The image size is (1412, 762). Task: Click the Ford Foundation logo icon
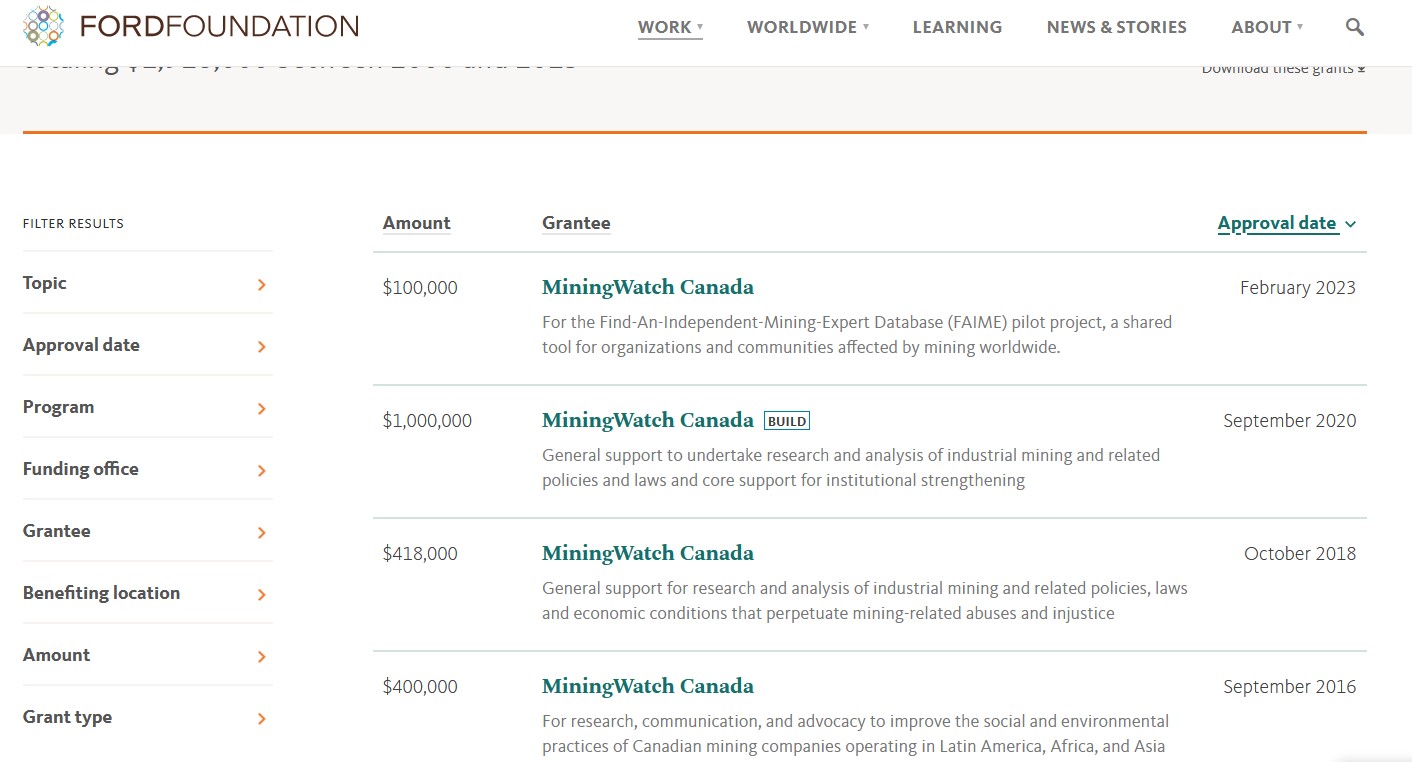click(x=43, y=26)
